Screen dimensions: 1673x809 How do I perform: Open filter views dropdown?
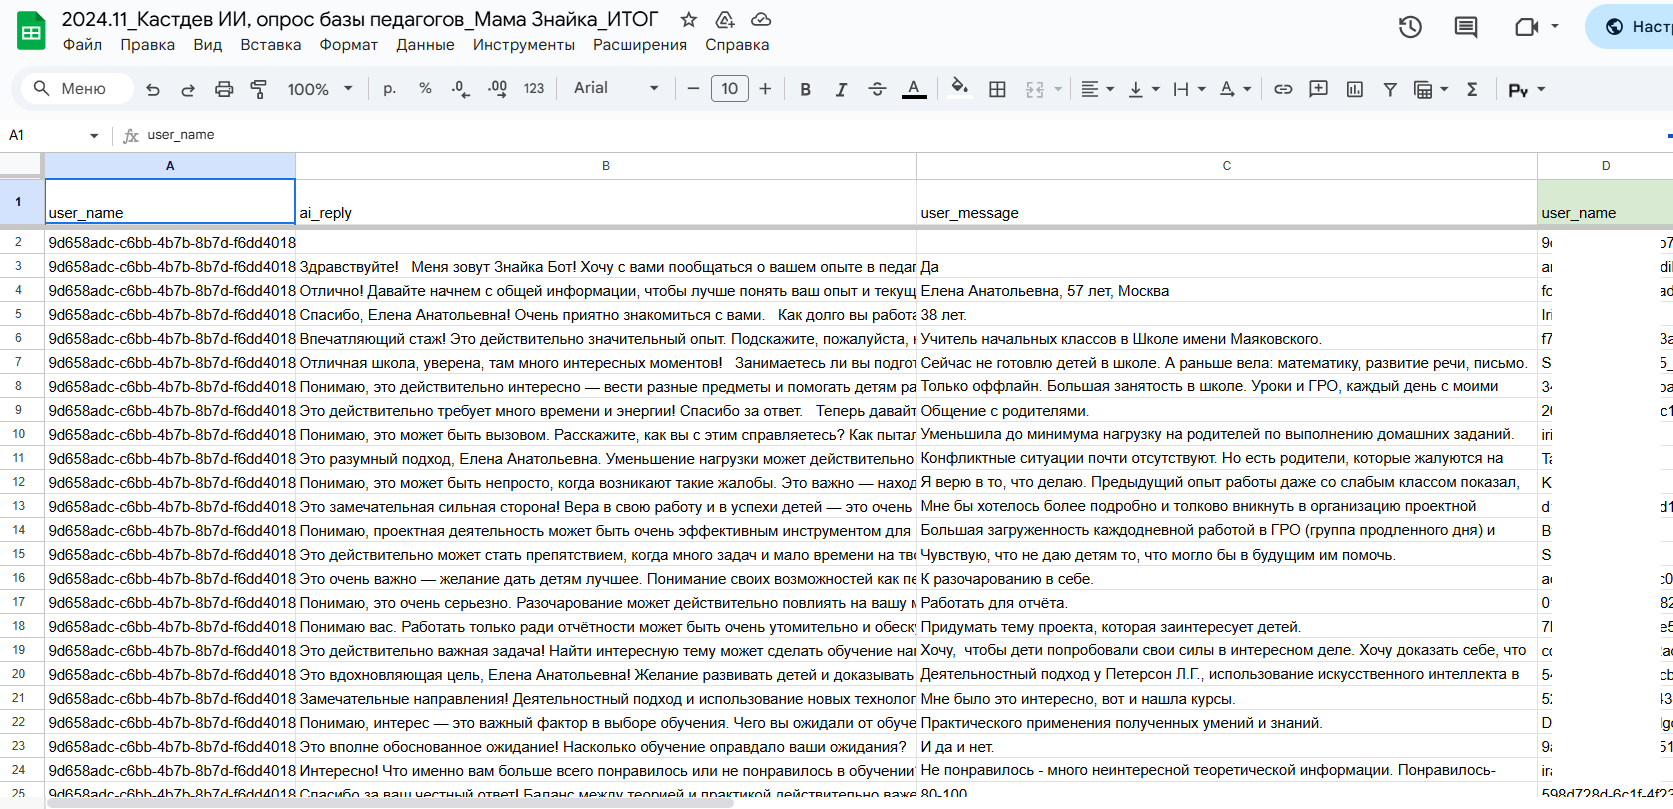tap(1431, 89)
